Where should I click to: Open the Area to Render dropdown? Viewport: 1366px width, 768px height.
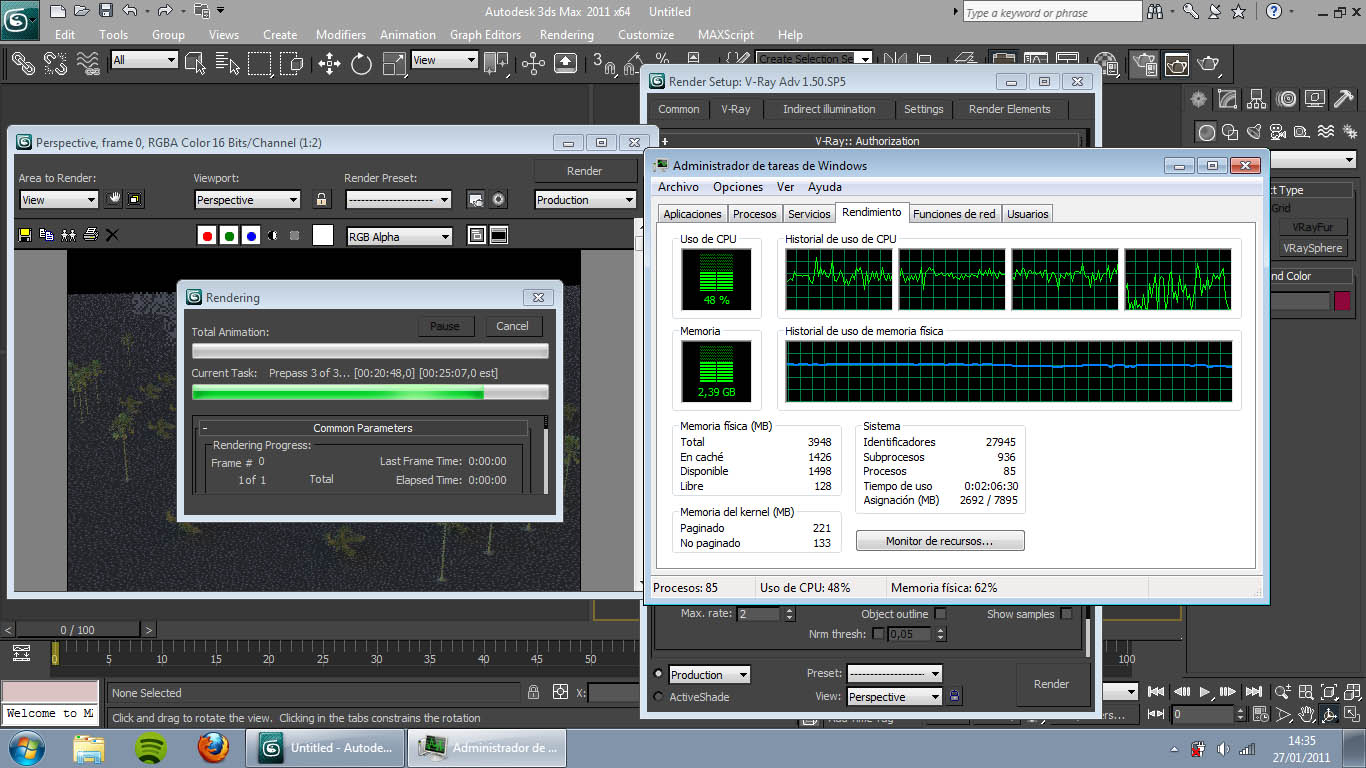coord(59,200)
